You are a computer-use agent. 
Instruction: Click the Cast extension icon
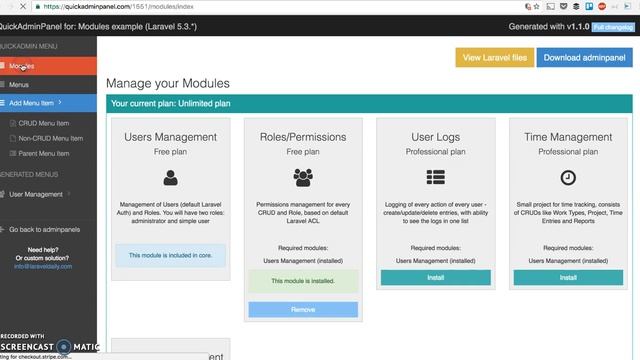pos(551,7)
